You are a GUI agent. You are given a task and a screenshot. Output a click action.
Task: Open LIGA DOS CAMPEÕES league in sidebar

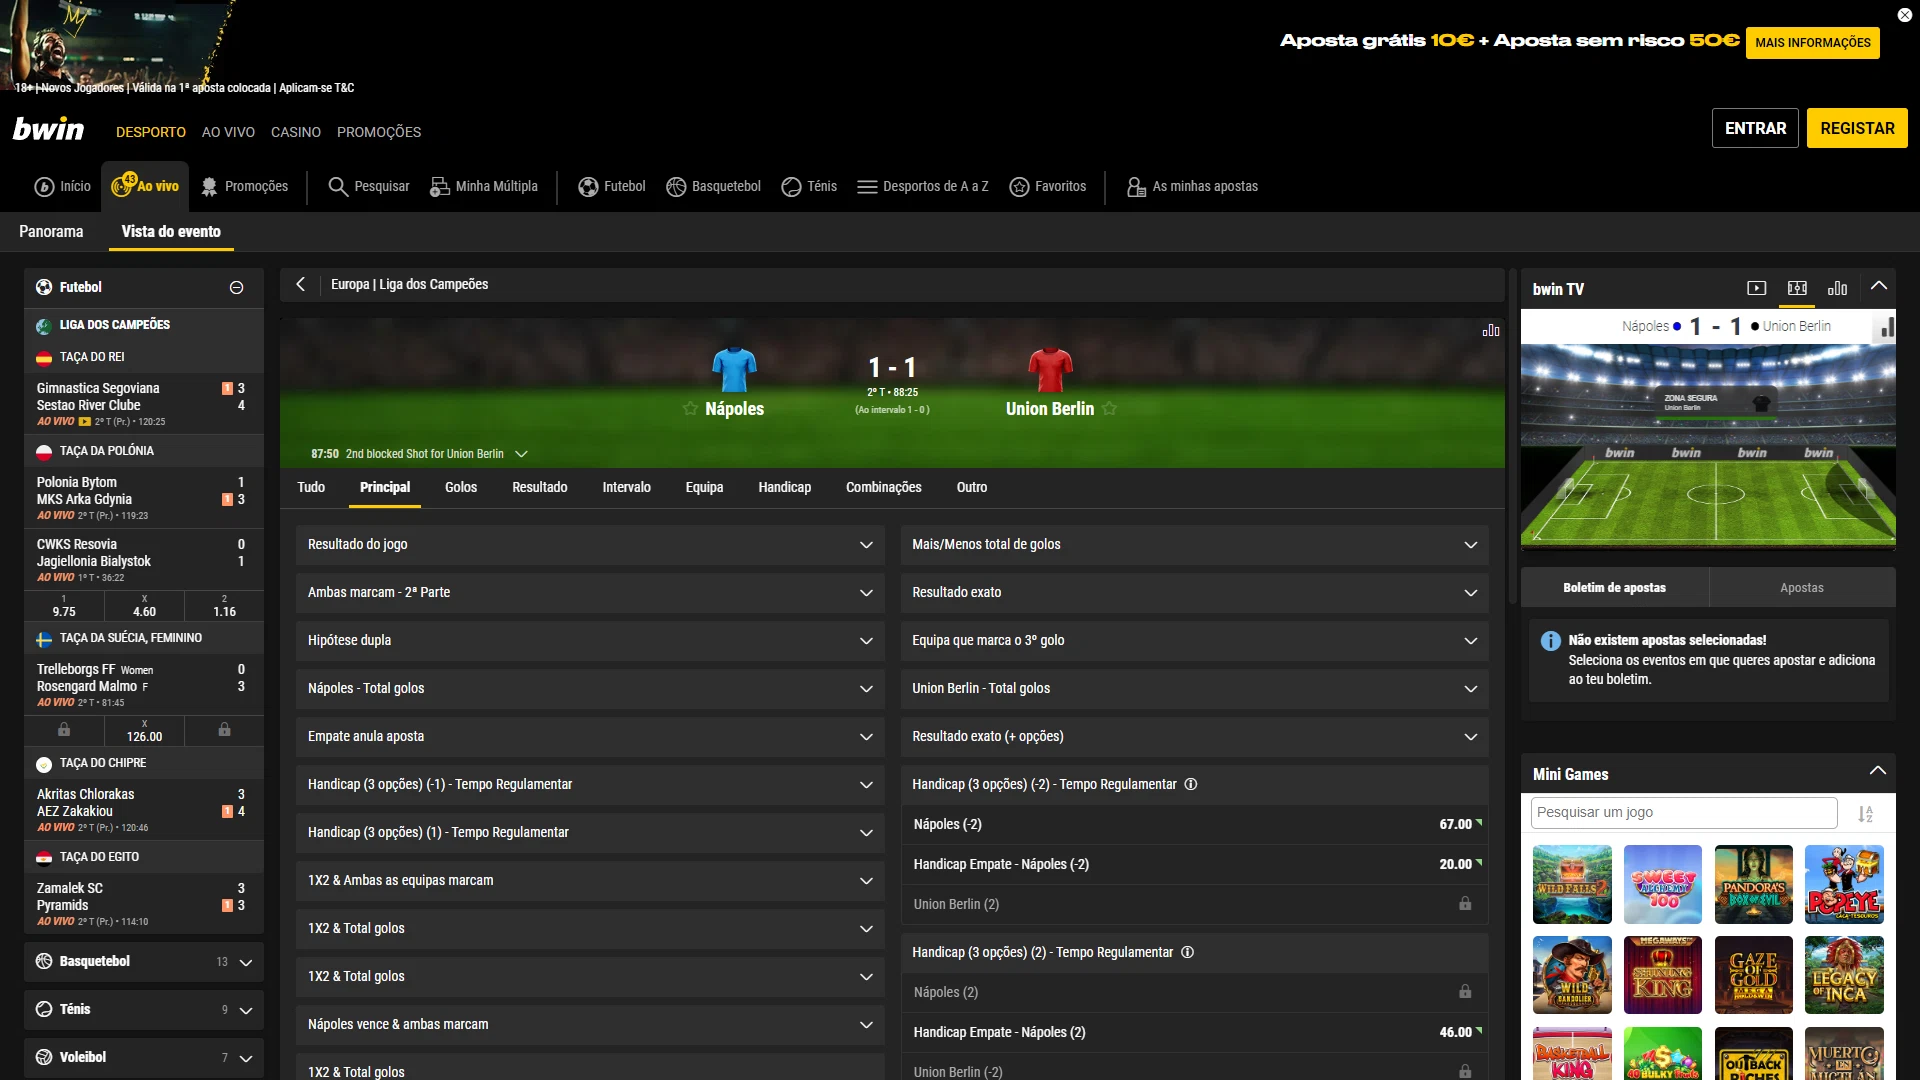pyautogui.click(x=143, y=325)
